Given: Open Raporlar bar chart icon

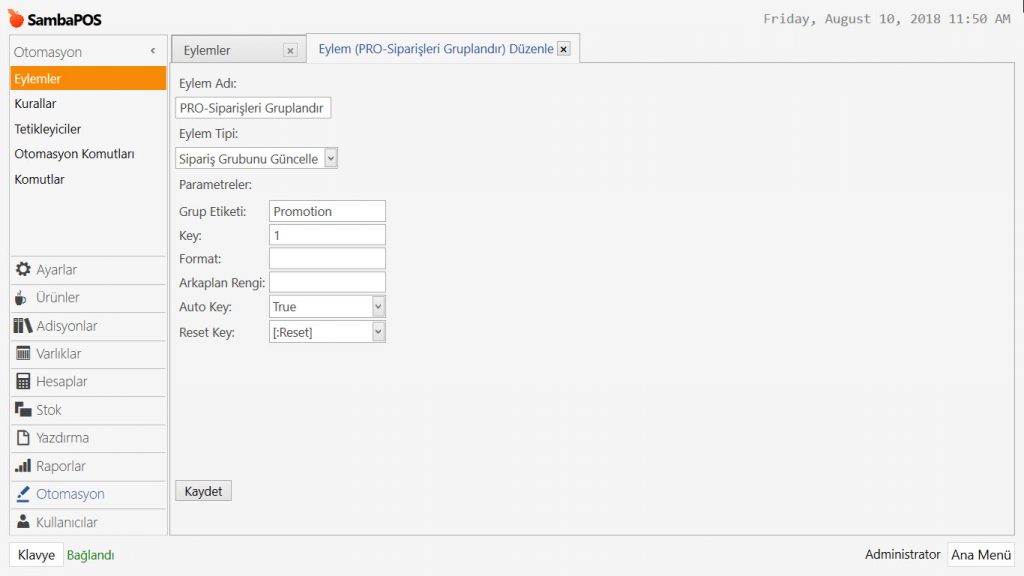Looking at the screenshot, I should point(23,466).
